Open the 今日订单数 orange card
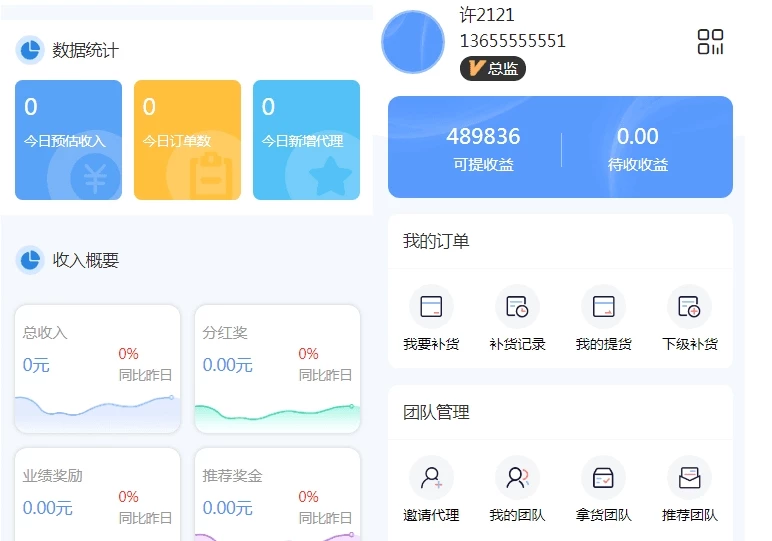Image resolution: width=772 pixels, height=541 pixels. 187,140
